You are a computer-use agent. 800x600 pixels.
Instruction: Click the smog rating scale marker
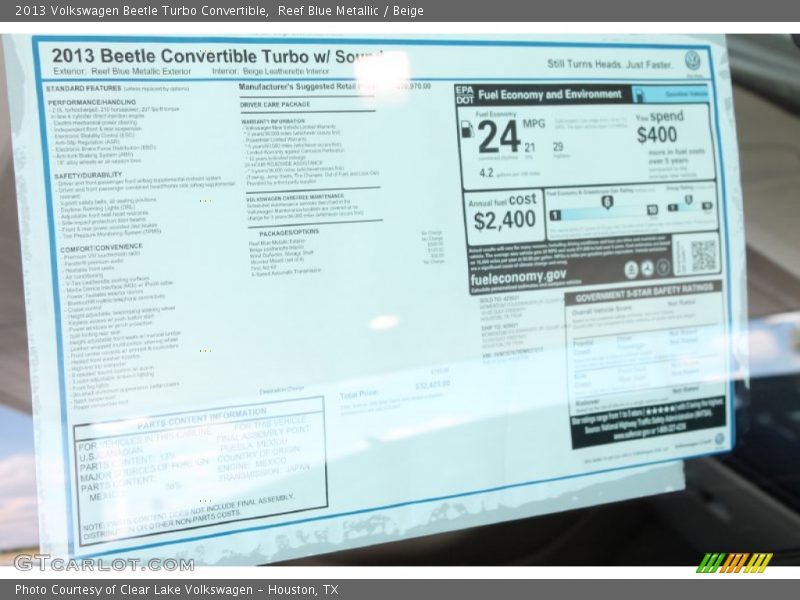click(688, 200)
